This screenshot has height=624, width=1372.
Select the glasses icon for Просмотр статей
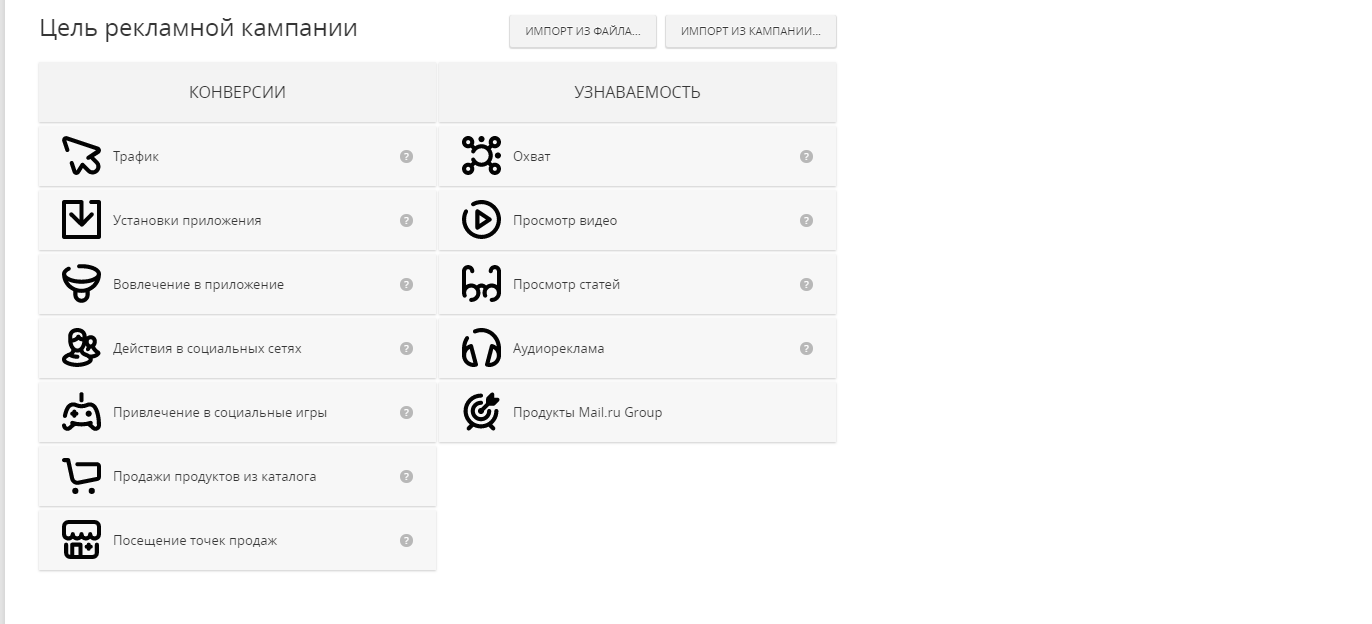481,284
